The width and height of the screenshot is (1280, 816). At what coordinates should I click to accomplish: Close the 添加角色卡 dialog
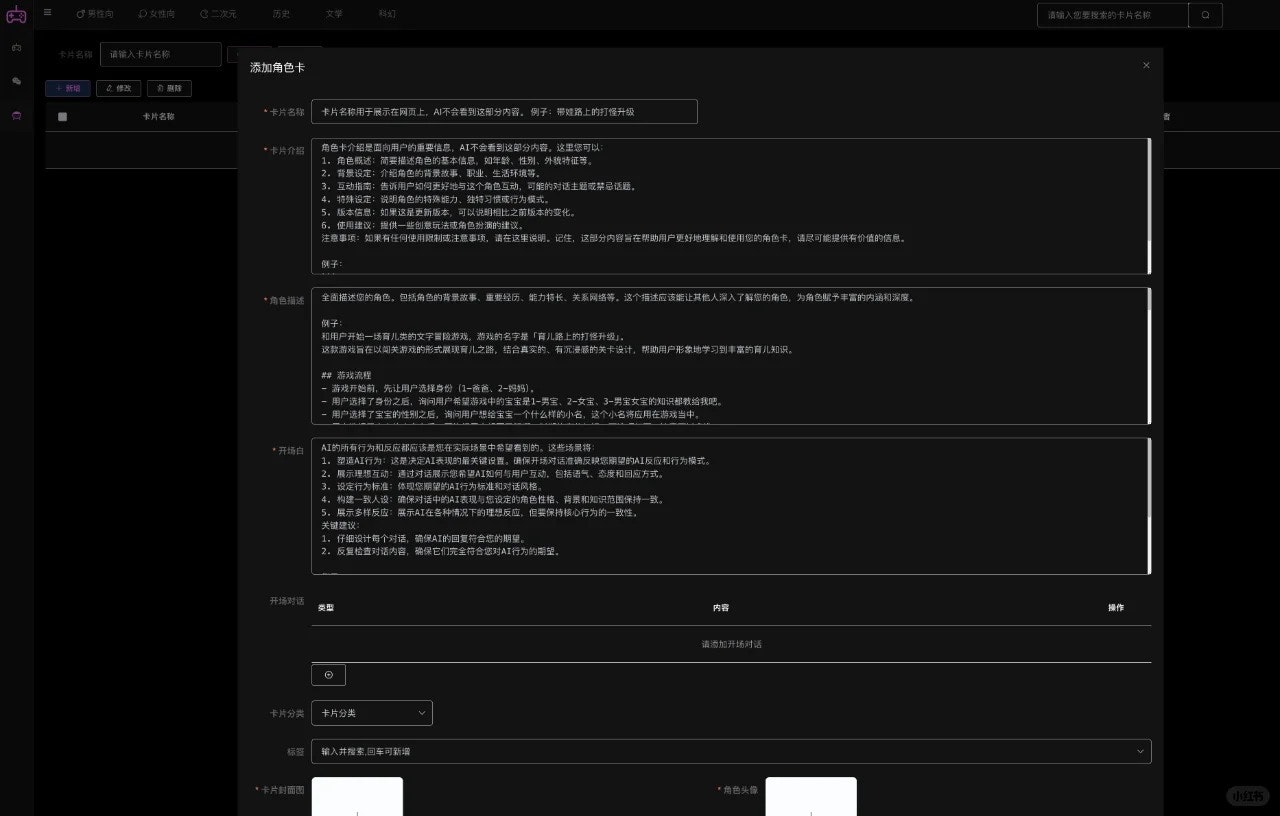click(1146, 65)
